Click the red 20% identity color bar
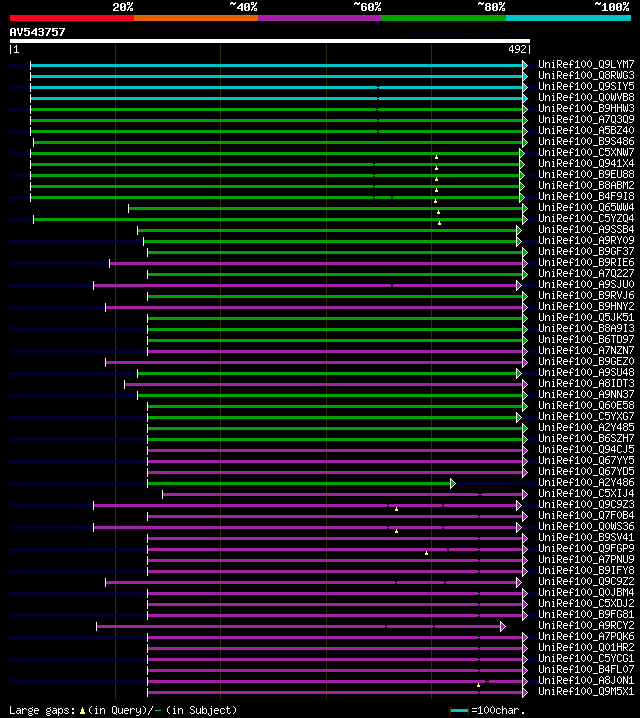This screenshot has height=718, width=640. tap(72, 18)
